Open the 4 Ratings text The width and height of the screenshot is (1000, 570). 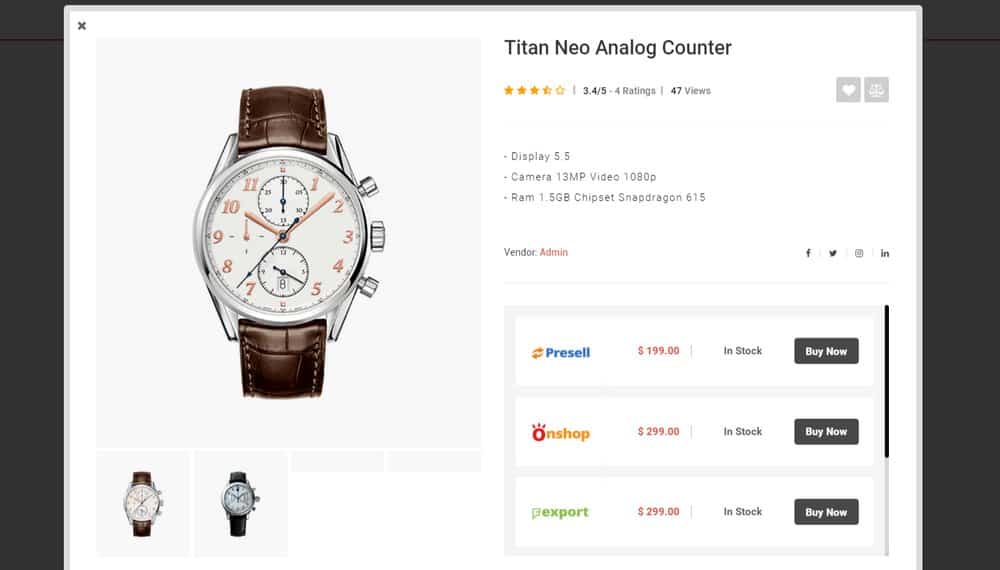pos(635,91)
